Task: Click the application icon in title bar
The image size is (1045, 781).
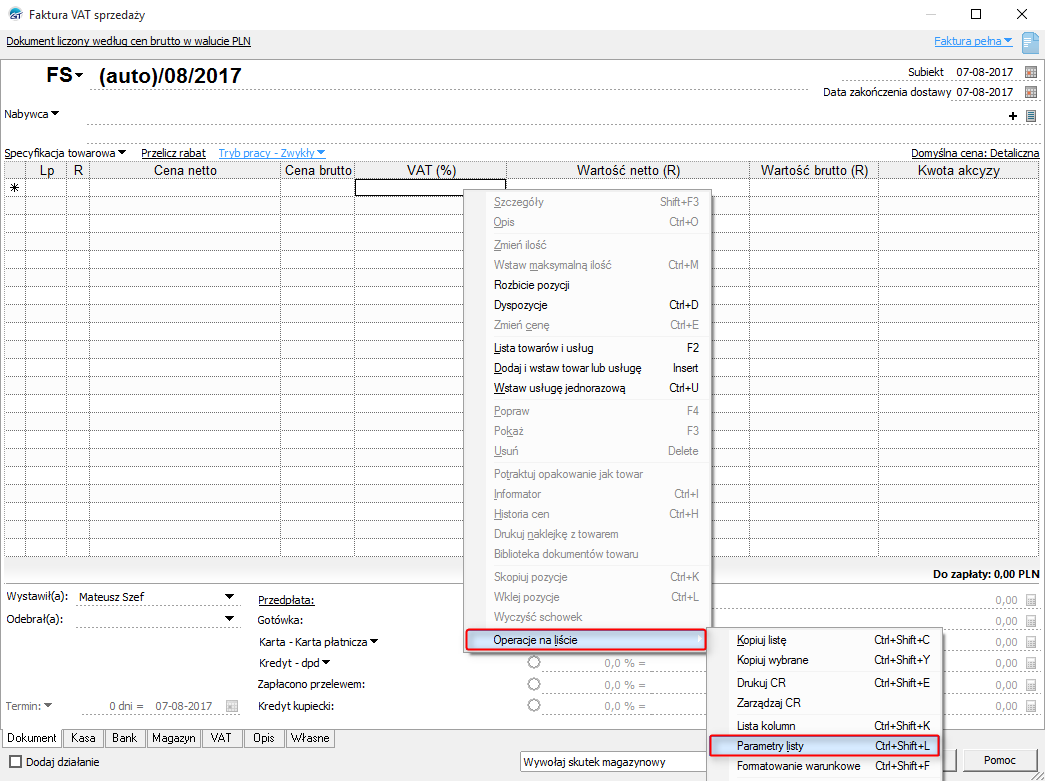Action: (x=15, y=14)
